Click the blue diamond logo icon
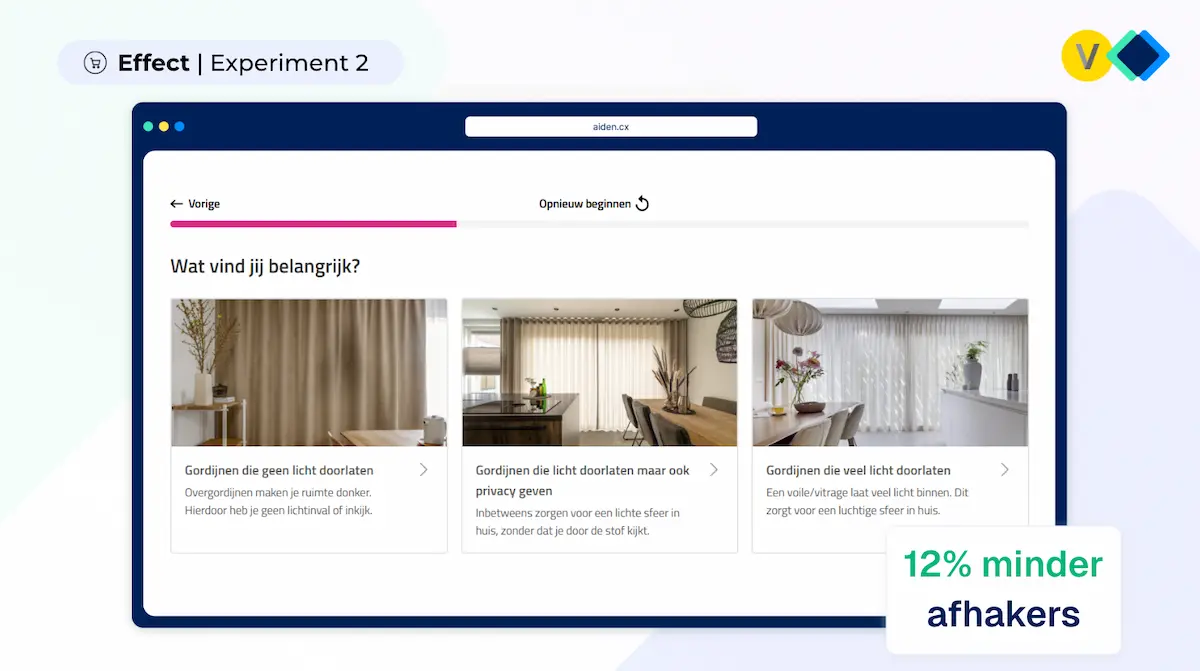Screen dimensions: 1200x671 point(1139,56)
